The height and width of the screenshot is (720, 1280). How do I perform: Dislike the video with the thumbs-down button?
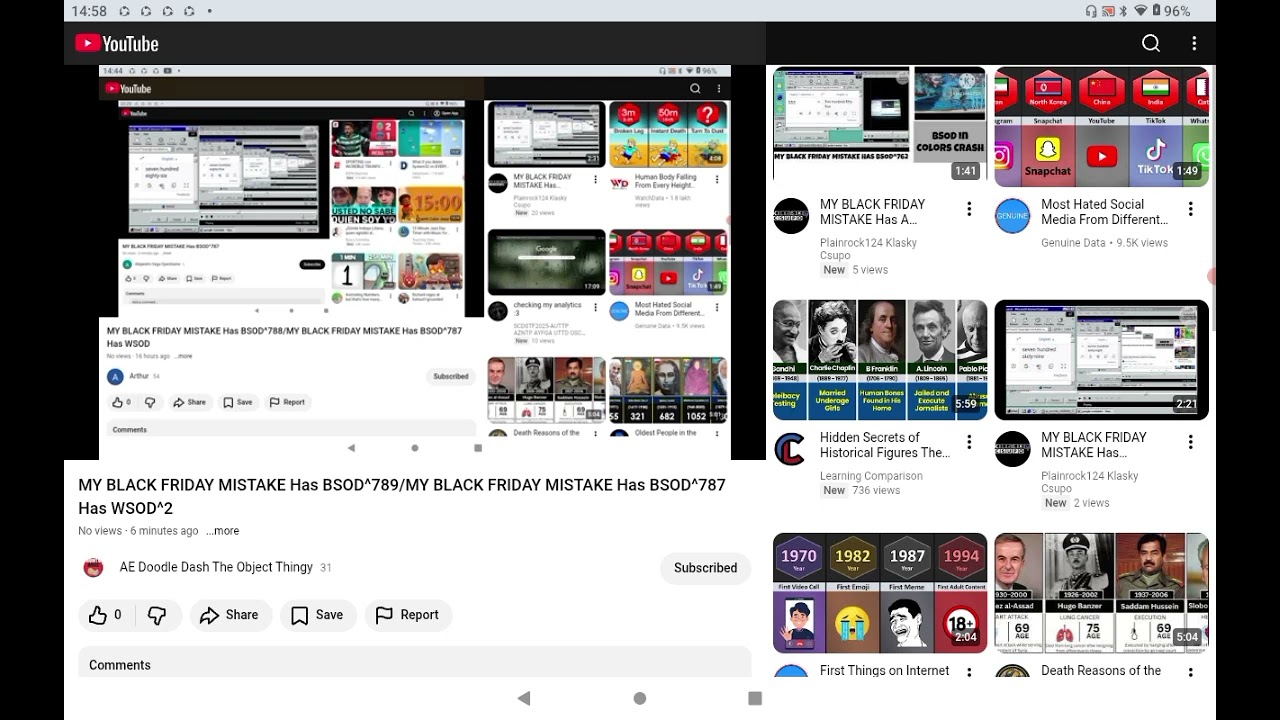(157, 615)
